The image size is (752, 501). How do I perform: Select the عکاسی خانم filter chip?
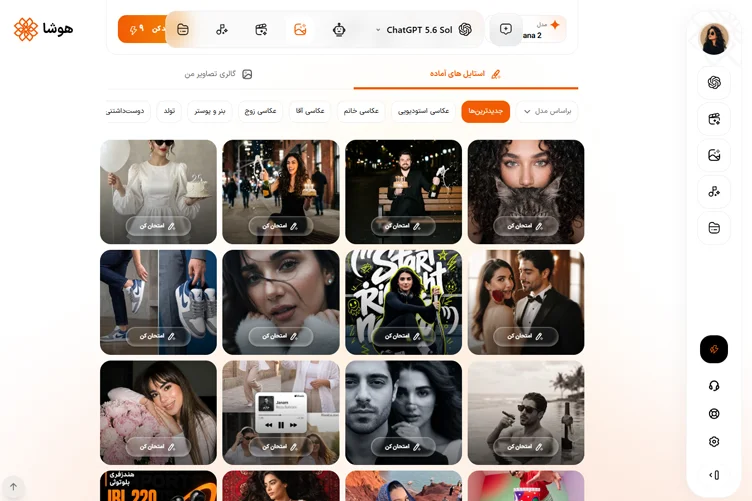[361, 111]
